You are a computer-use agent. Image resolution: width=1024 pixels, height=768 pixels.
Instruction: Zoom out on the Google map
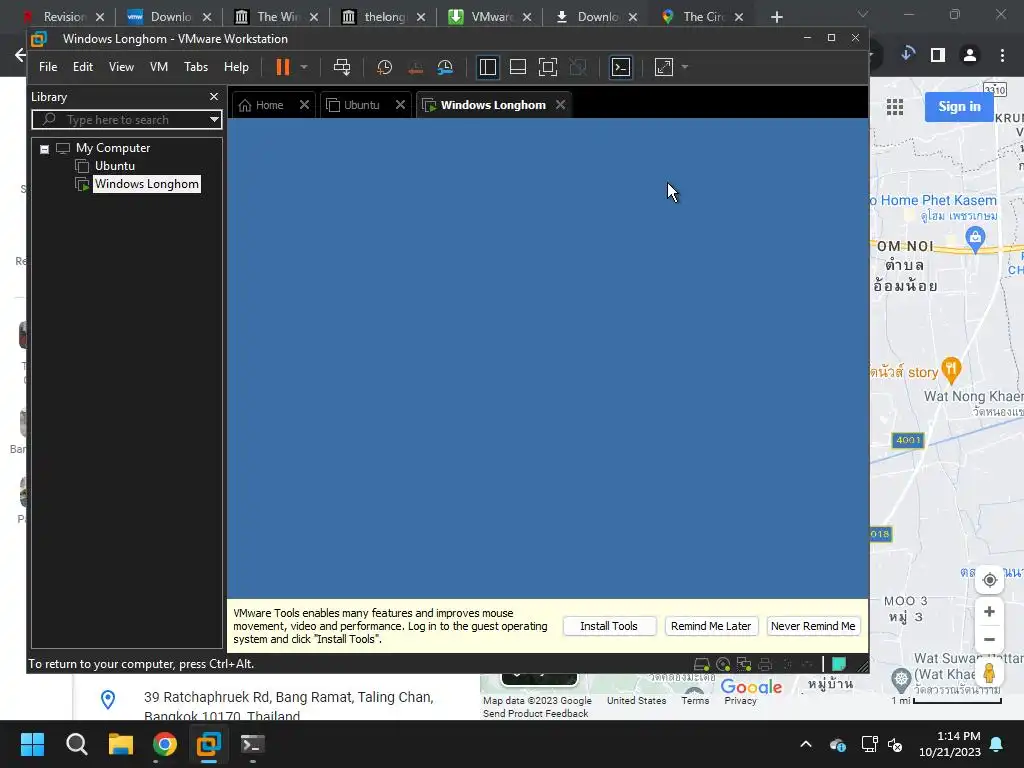(x=989, y=639)
